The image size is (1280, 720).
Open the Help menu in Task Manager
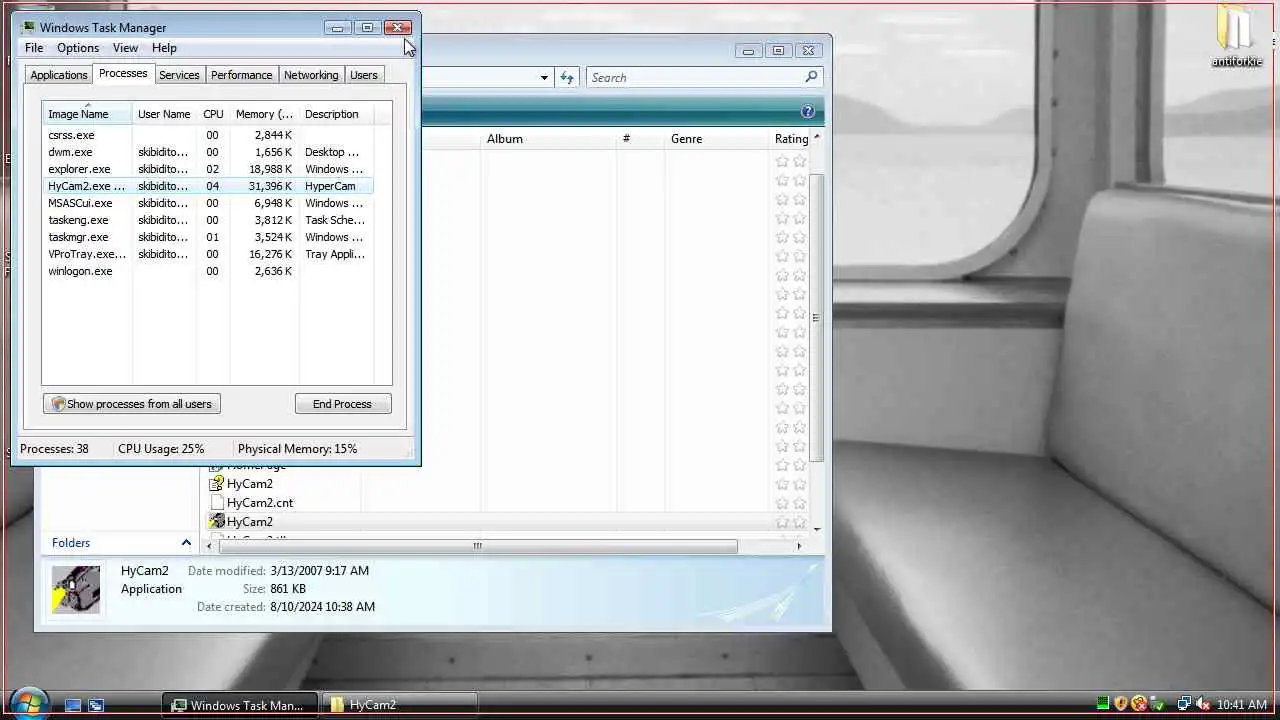[x=164, y=48]
